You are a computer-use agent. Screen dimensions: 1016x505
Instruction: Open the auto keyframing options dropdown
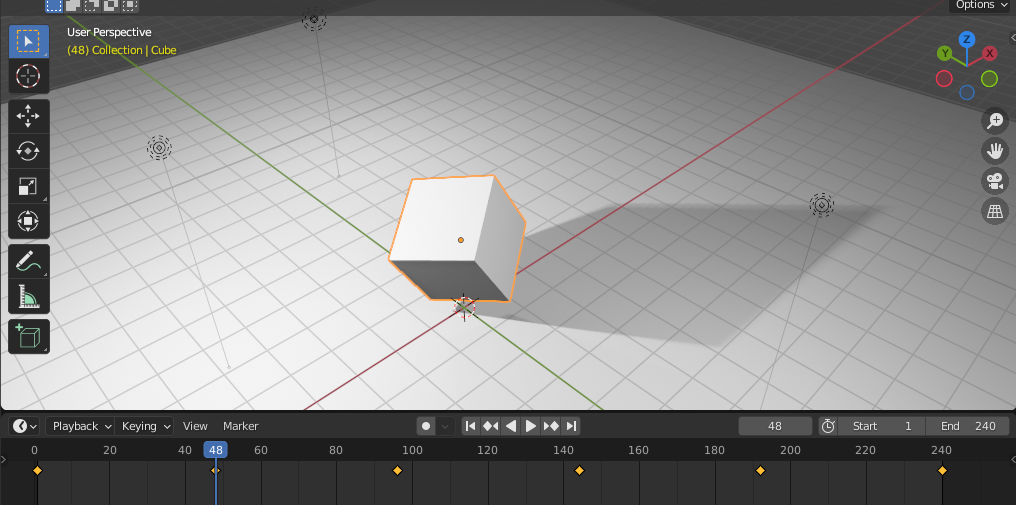coord(444,426)
